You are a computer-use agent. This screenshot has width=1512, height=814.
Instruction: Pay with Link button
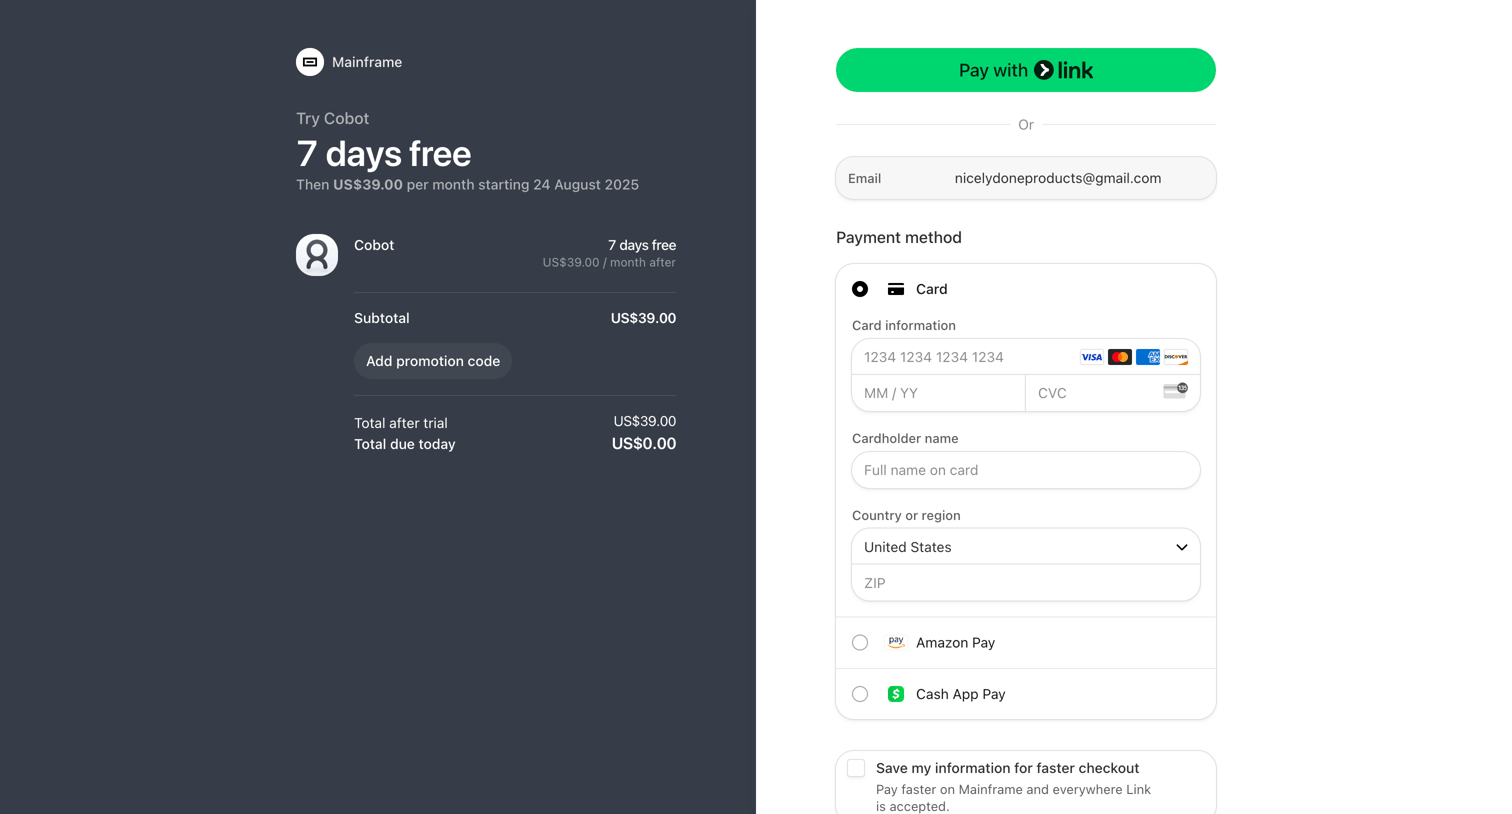pyautogui.click(x=1026, y=70)
